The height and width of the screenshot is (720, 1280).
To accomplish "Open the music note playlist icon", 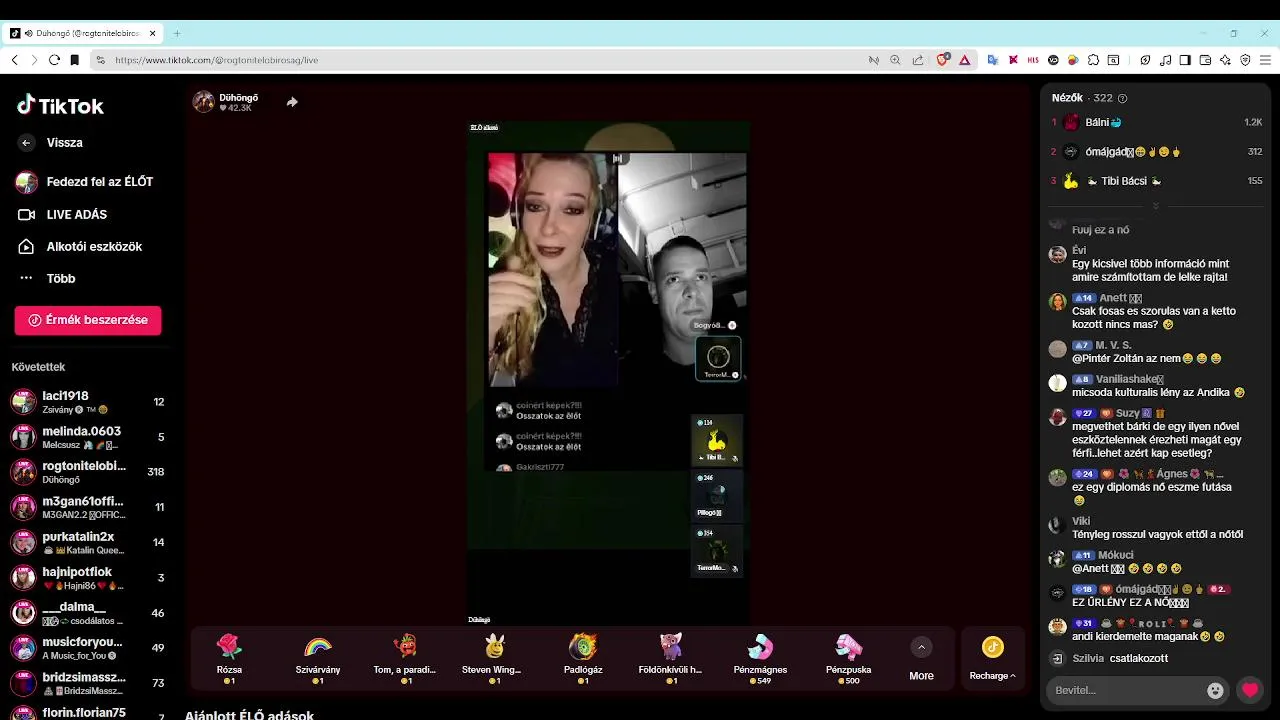I will [1165, 60].
